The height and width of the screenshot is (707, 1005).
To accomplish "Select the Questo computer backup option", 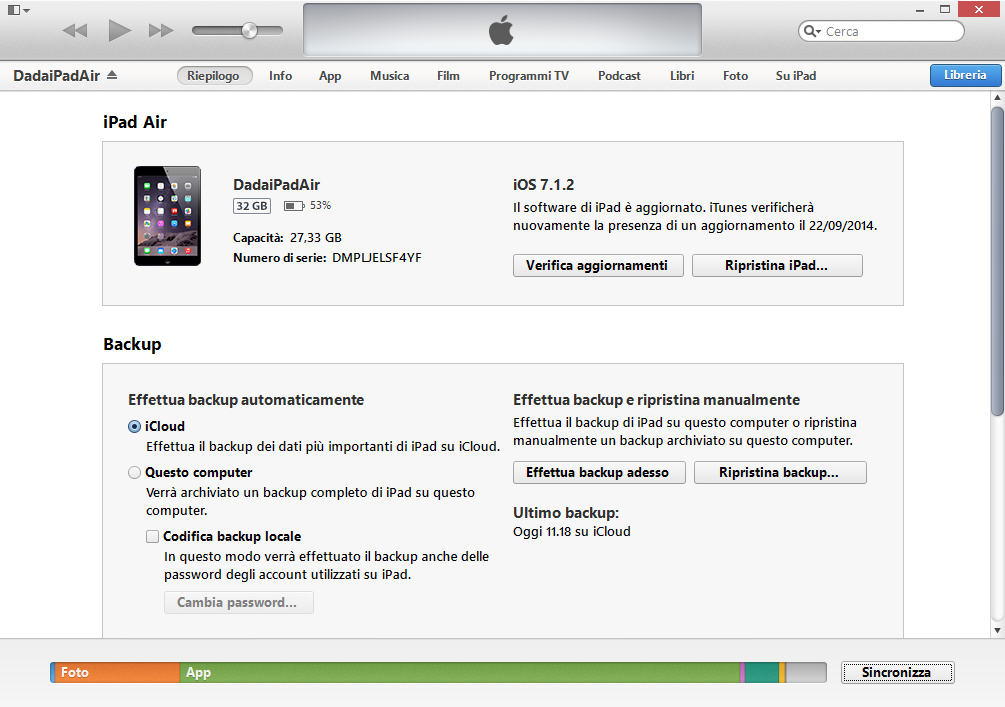I will click(135, 472).
